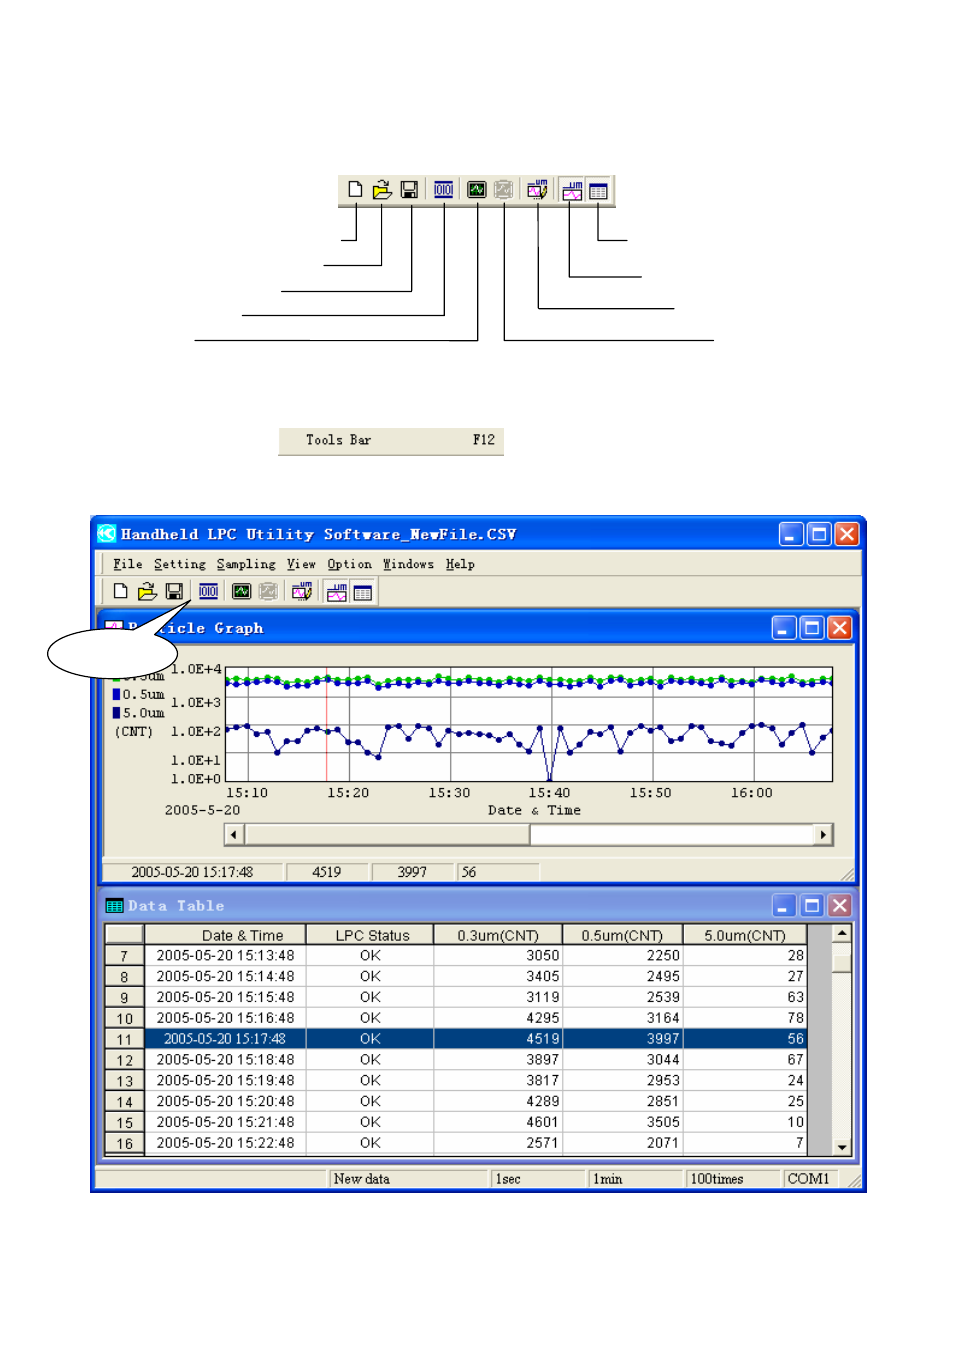Screen dimensions: 954x1350
Task: Click the data table scroll down arrow
Action: tap(842, 1147)
